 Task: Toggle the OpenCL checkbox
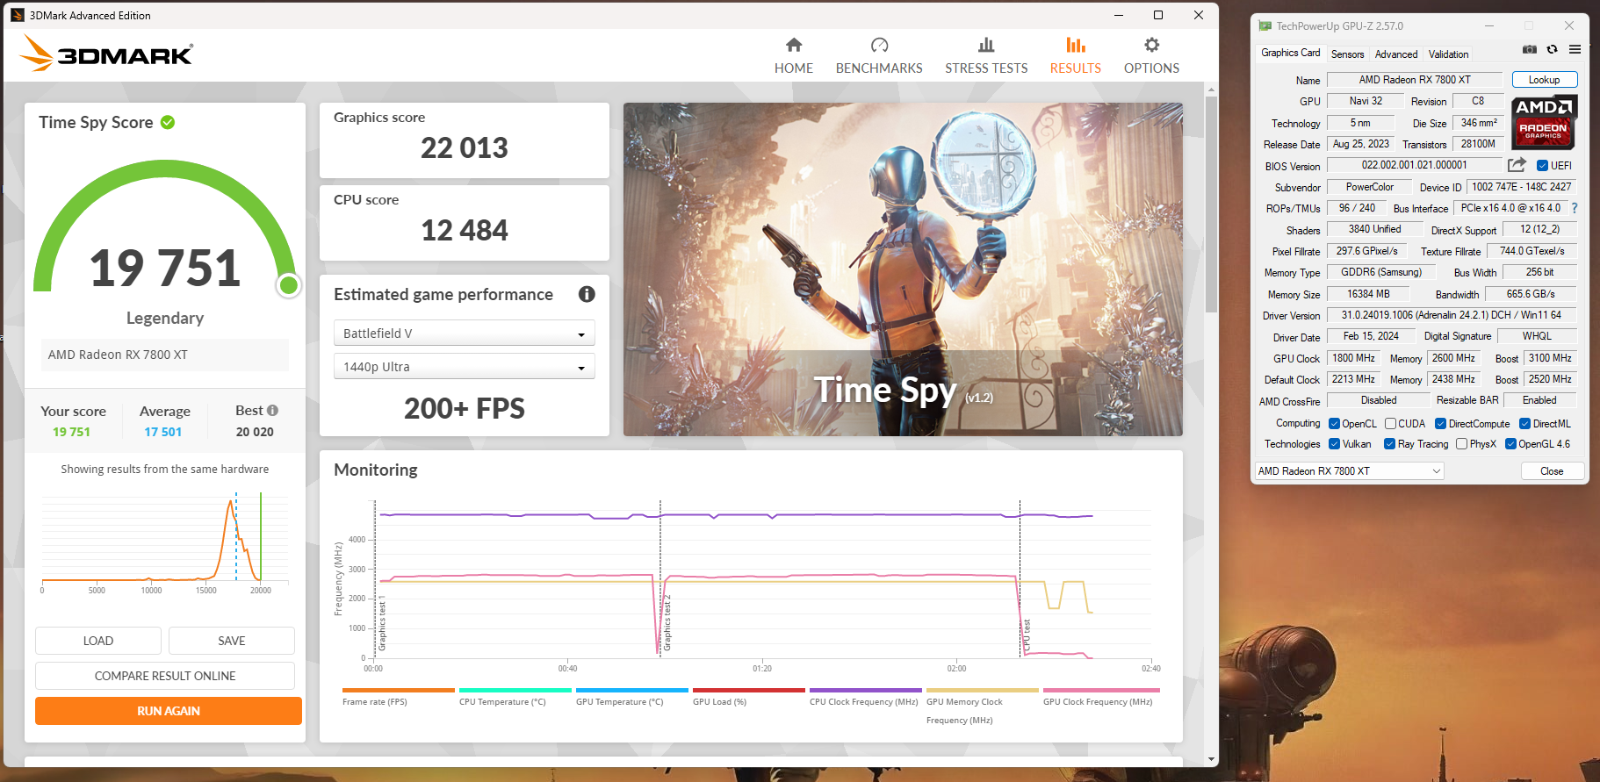(x=1334, y=424)
